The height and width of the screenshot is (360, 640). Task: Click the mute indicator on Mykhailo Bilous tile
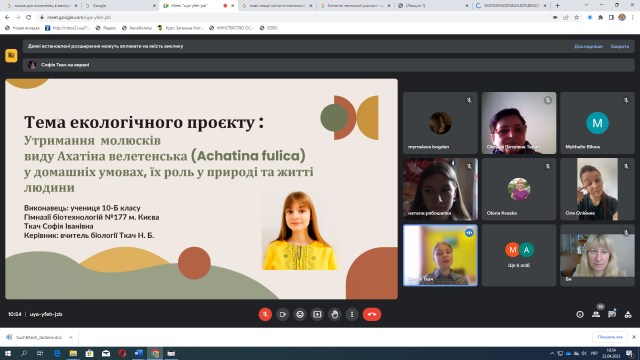pos(626,100)
